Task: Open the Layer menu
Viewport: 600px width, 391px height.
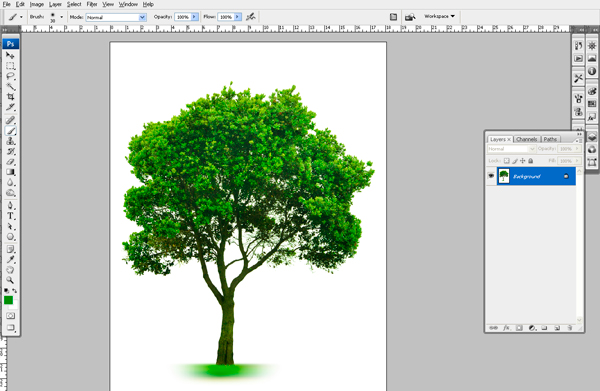Action: 55,4
